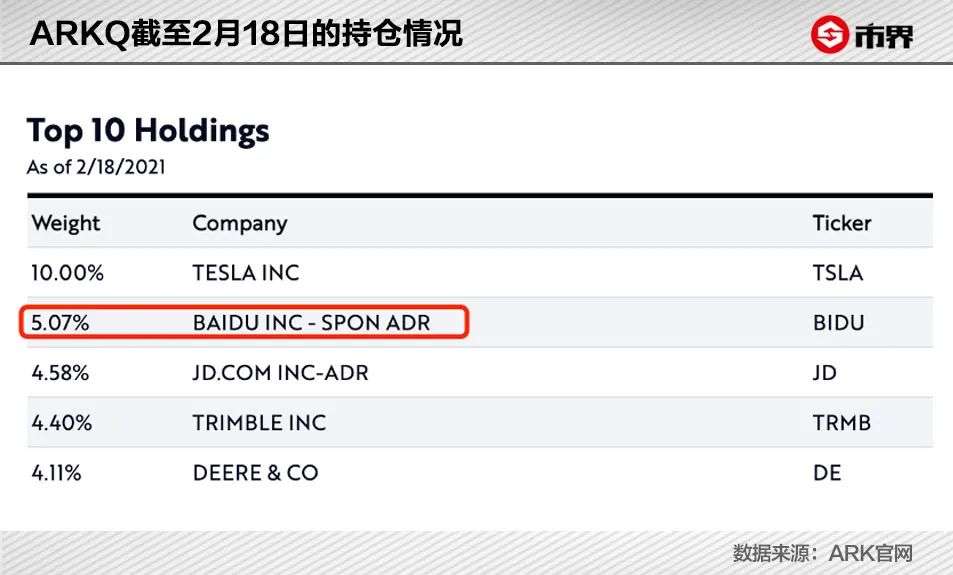
Task: Click the TRIMBLE INC company name
Action: click(x=259, y=422)
